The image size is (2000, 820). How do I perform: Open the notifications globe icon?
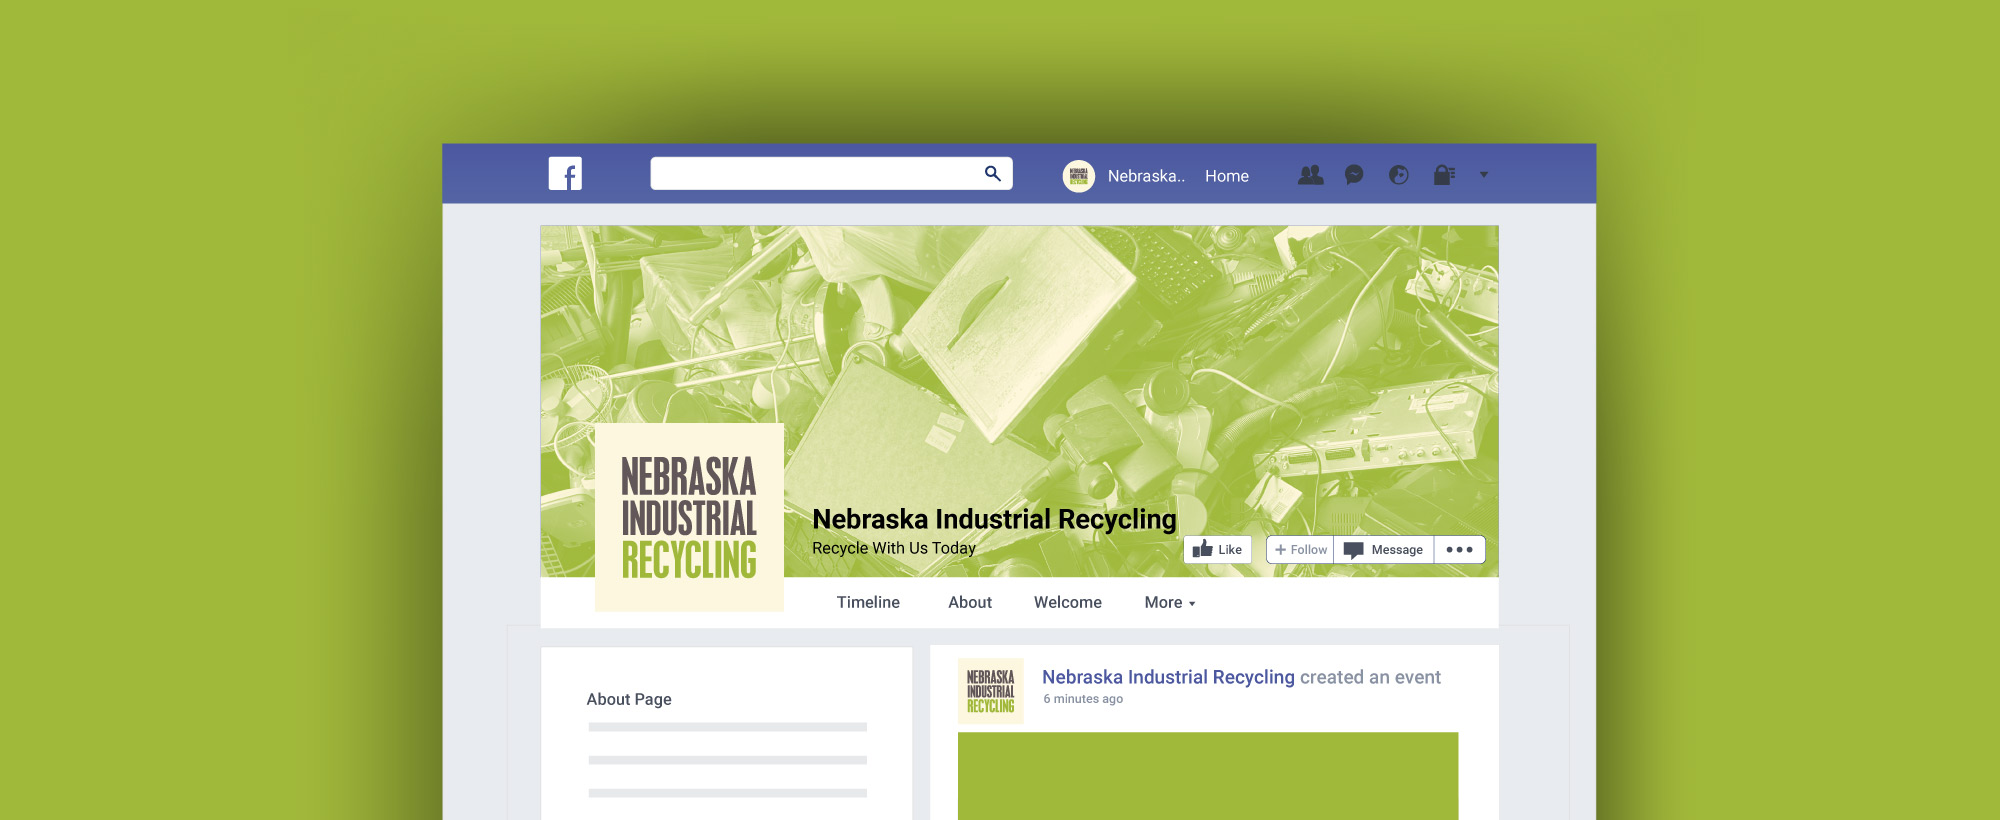coord(1398,175)
